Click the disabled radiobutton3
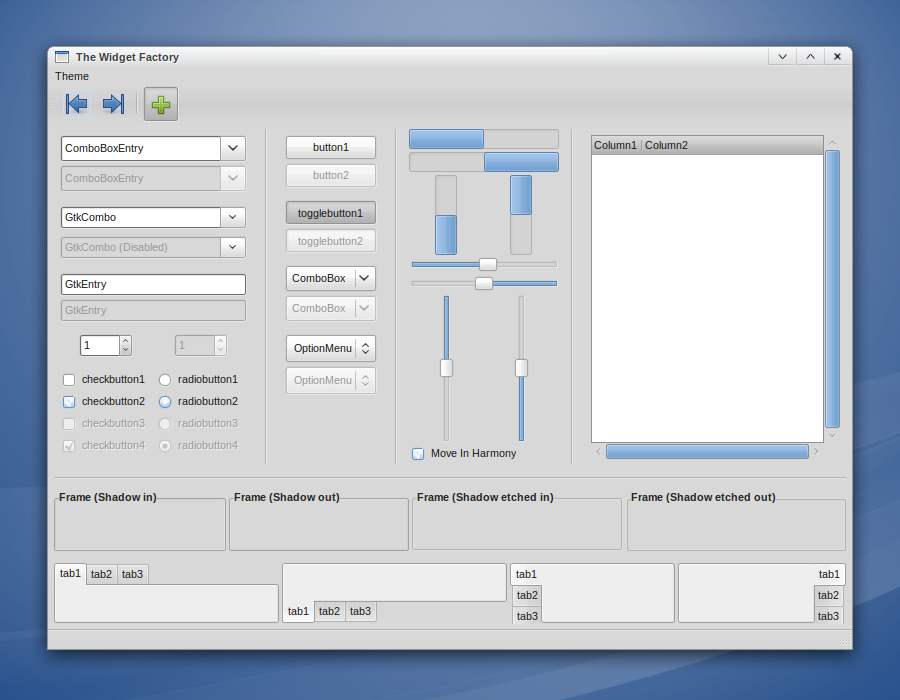Viewport: 900px width, 700px height. pos(165,423)
